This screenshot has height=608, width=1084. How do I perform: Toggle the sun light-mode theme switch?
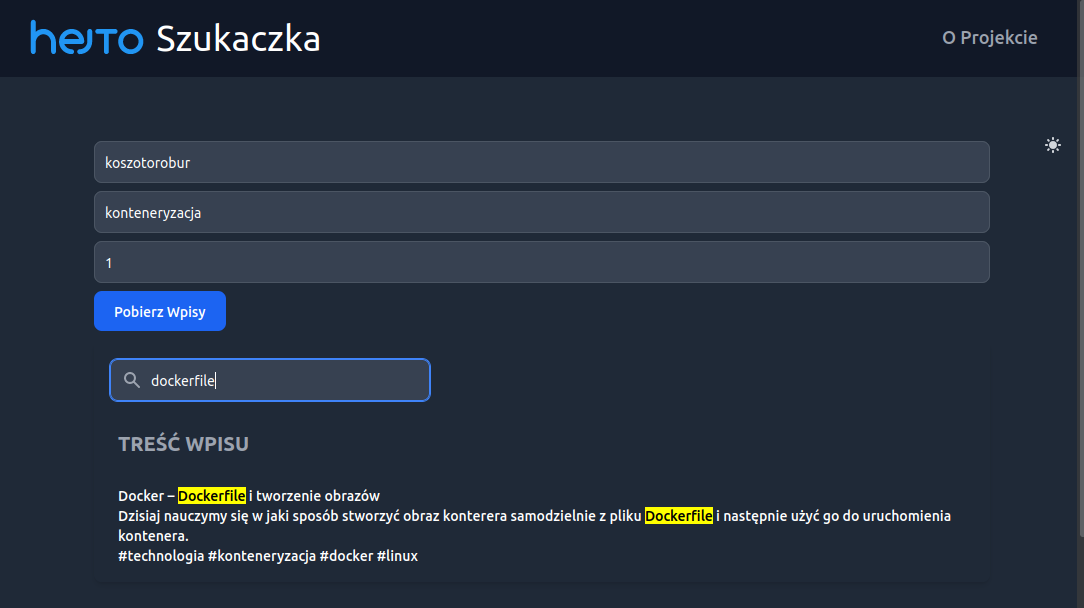(x=1052, y=145)
